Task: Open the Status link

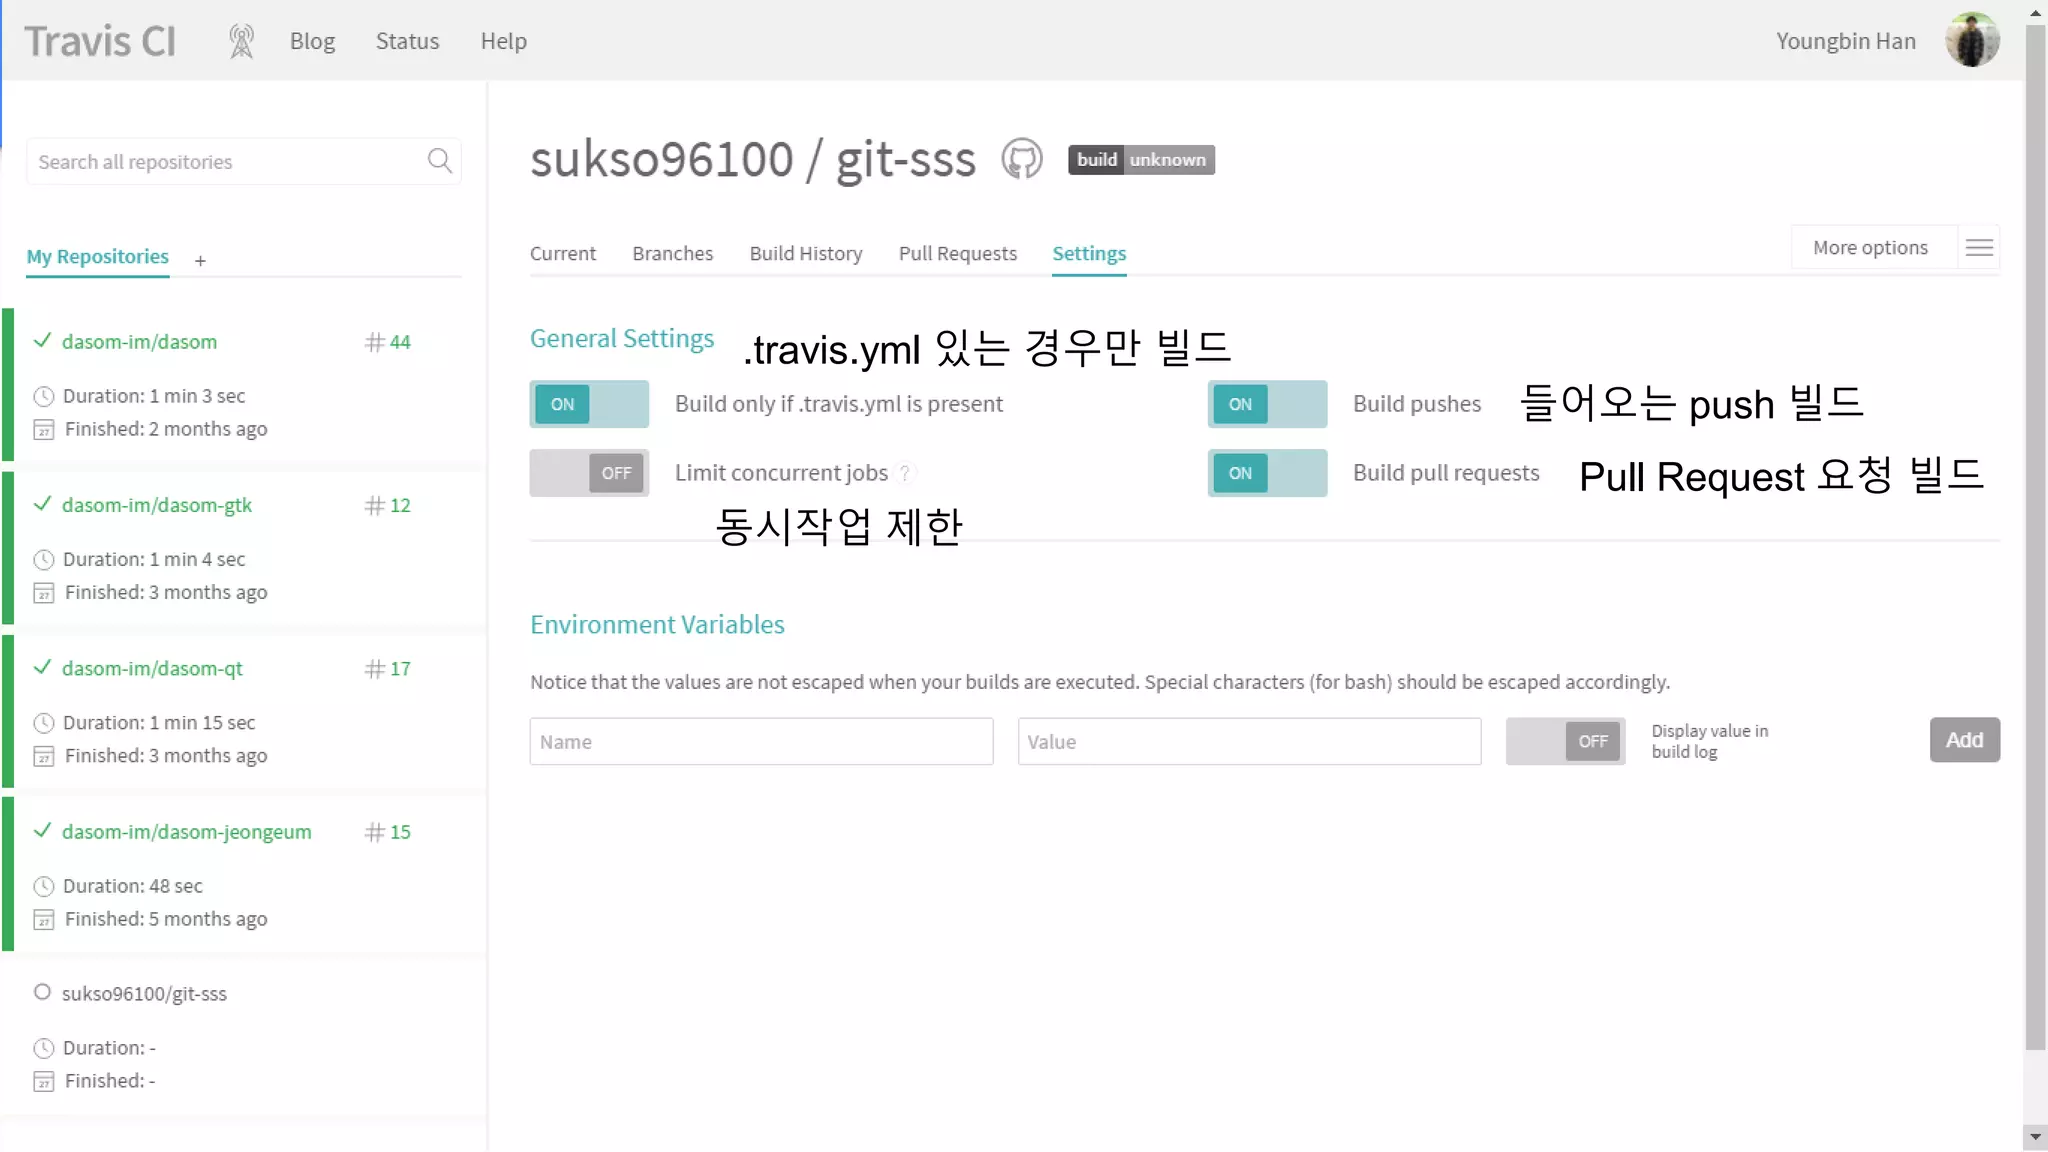Action: point(407,41)
